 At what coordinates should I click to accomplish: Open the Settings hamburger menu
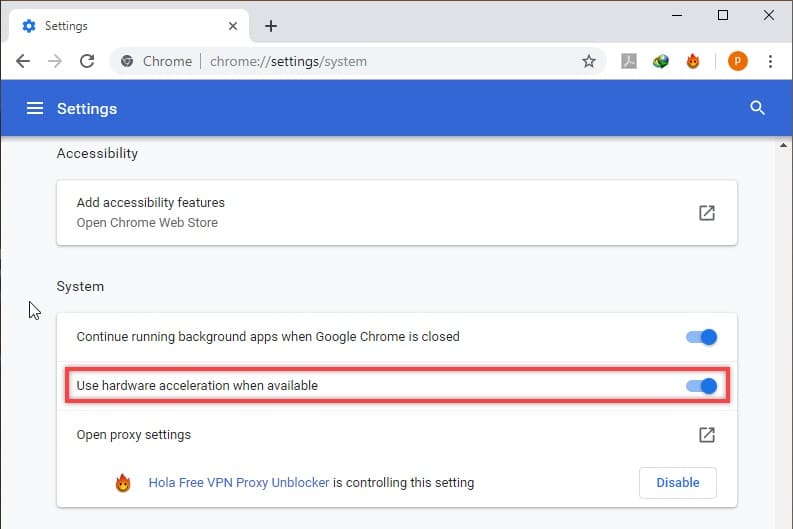pyautogui.click(x=34, y=108)
